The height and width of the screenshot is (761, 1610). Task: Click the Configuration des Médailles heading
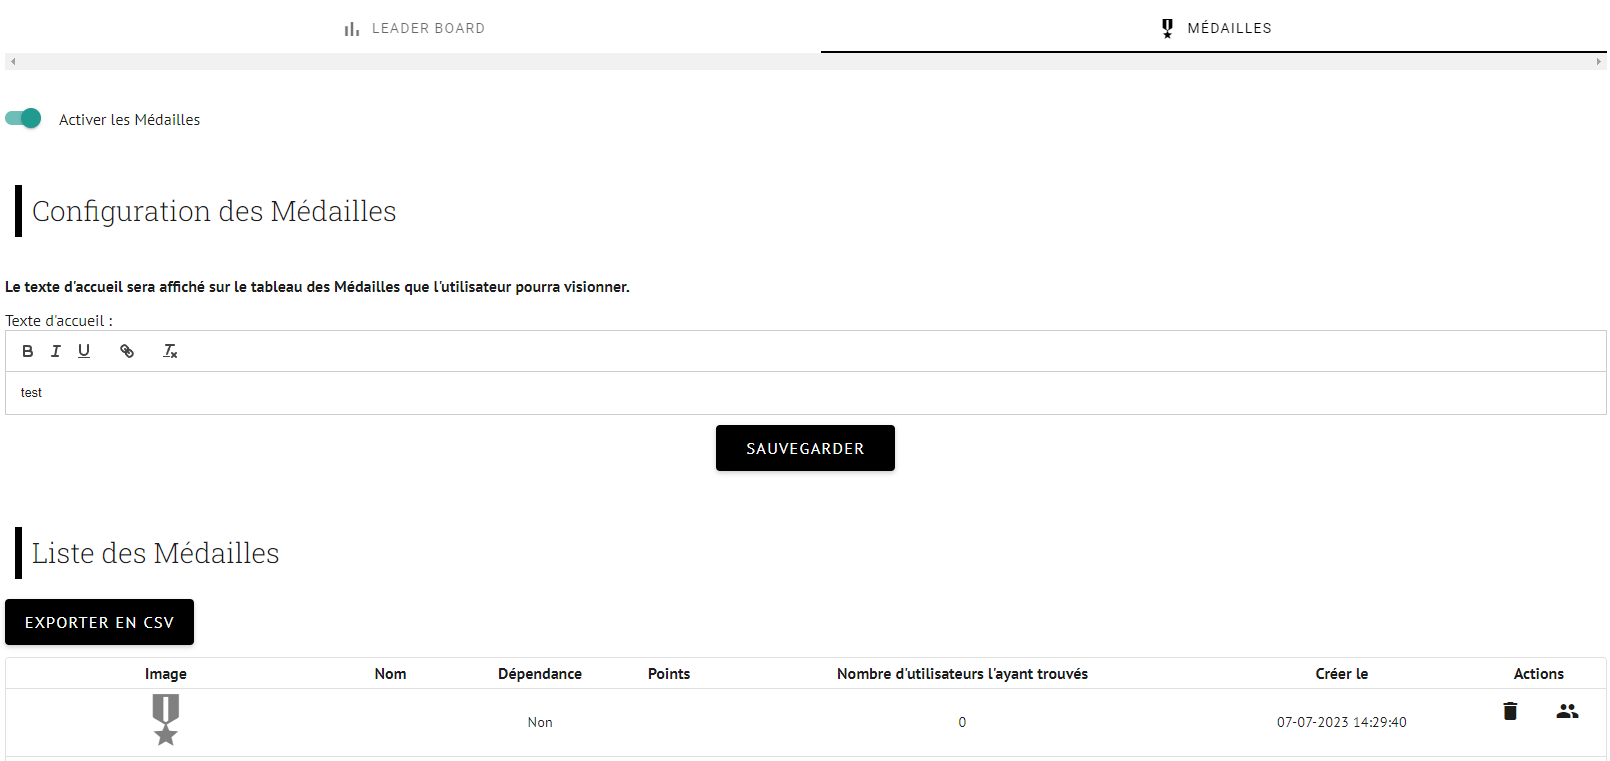pos(214,211)
